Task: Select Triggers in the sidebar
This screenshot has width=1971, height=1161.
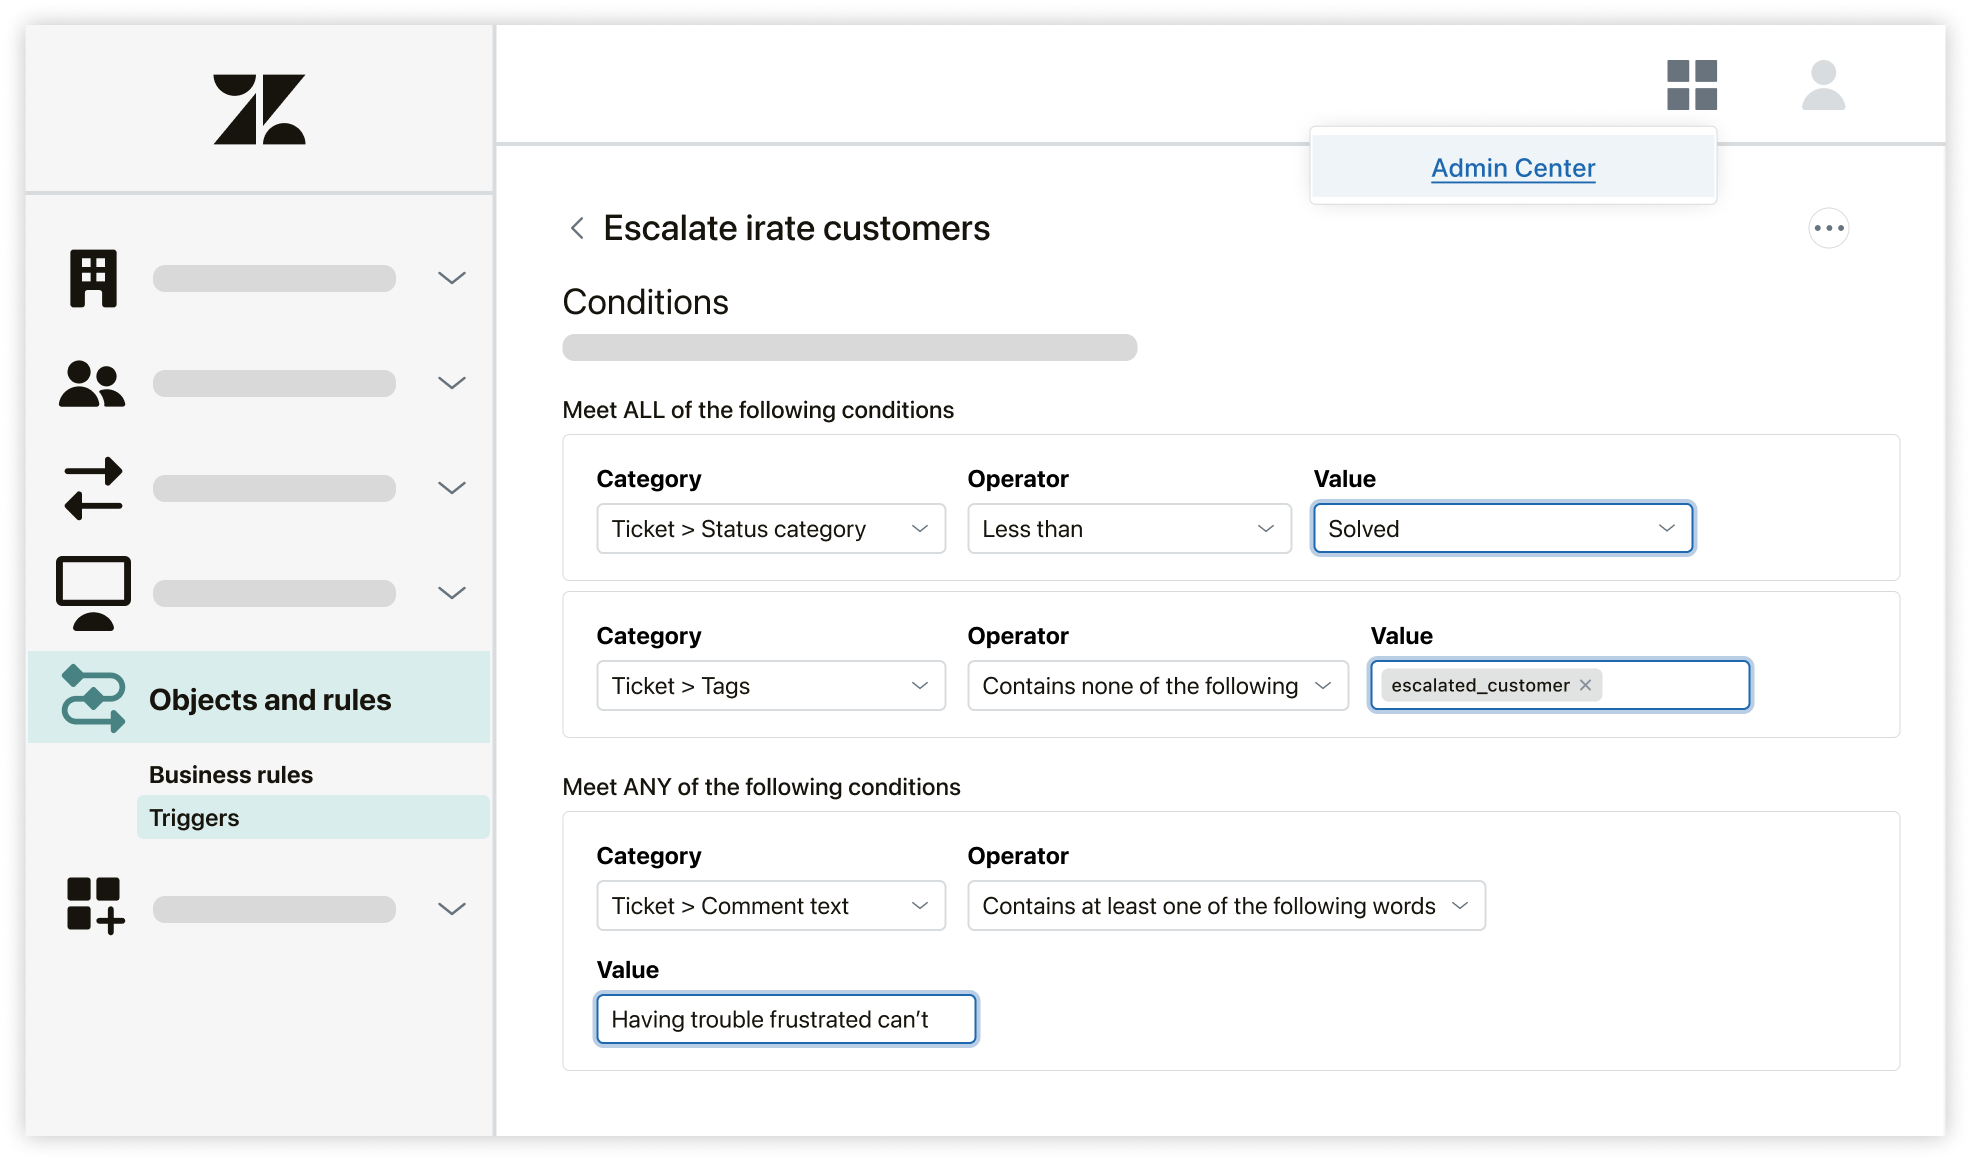Action: [x=313, y=818]
